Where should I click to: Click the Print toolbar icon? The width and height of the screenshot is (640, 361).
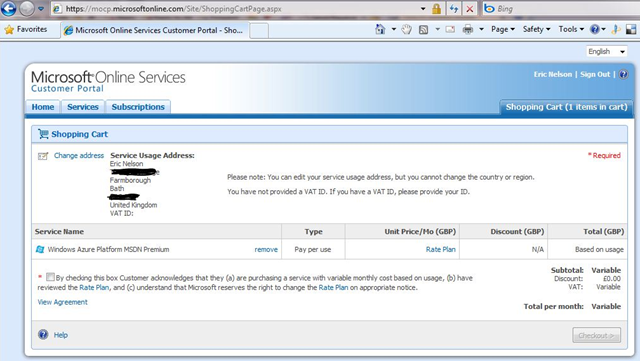468,29
